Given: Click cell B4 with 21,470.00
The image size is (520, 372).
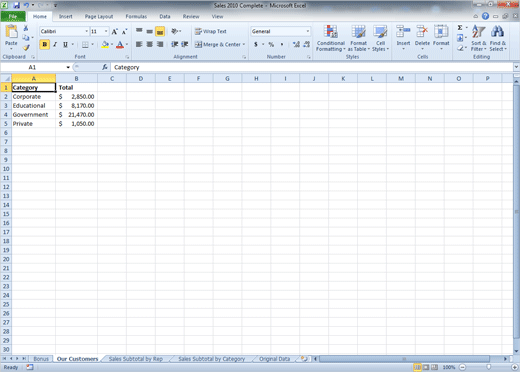Looking at the screenshot, I should [76, 115].
